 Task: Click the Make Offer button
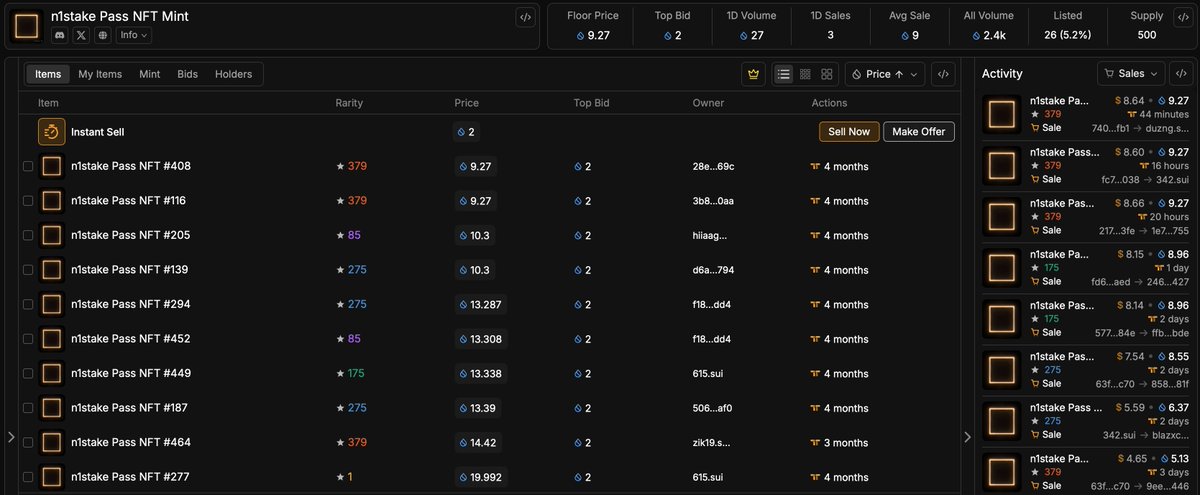pos(919,132)
